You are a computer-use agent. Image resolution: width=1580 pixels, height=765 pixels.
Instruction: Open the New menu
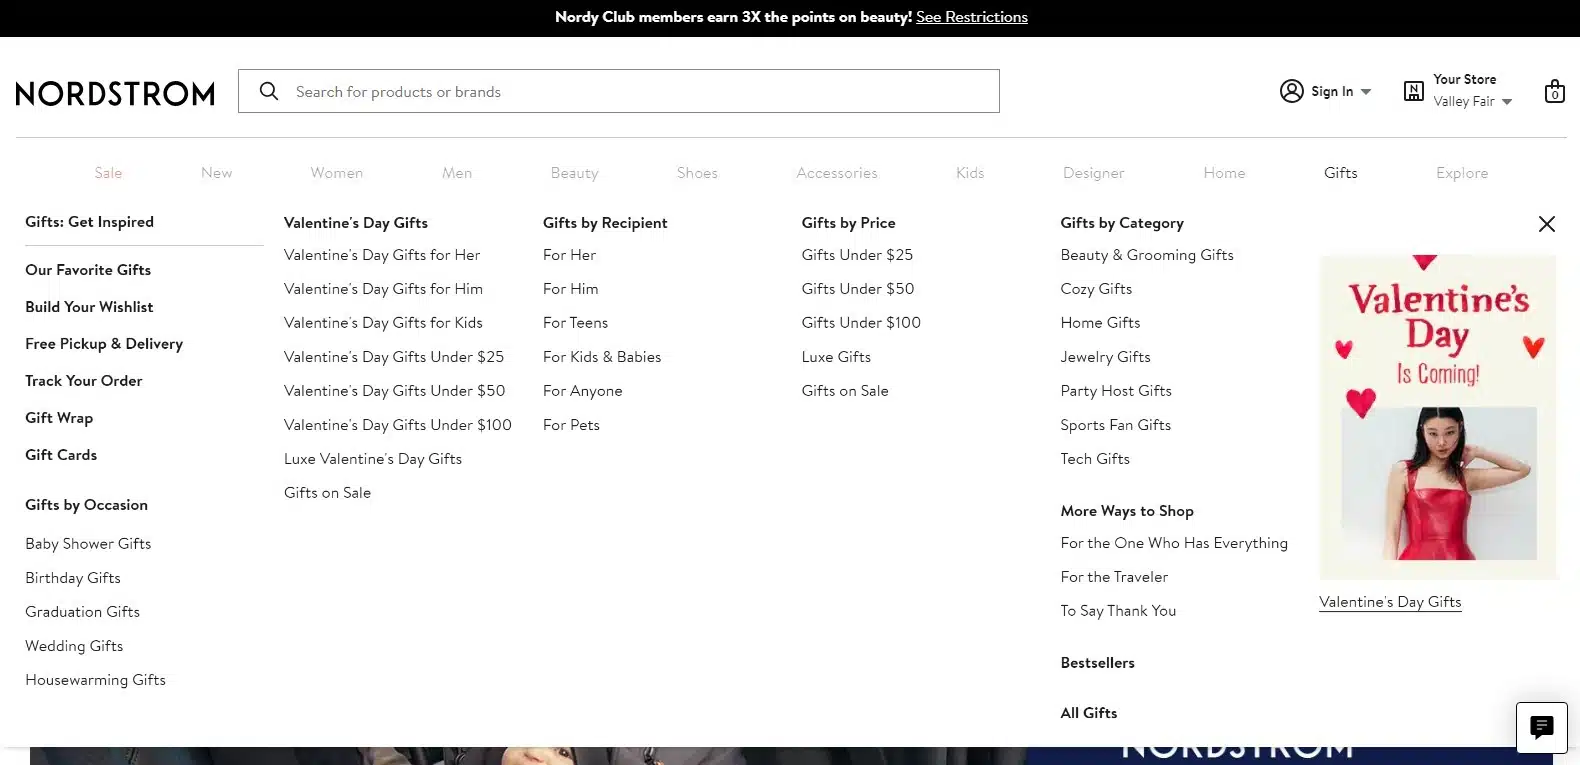click(216, 173)
